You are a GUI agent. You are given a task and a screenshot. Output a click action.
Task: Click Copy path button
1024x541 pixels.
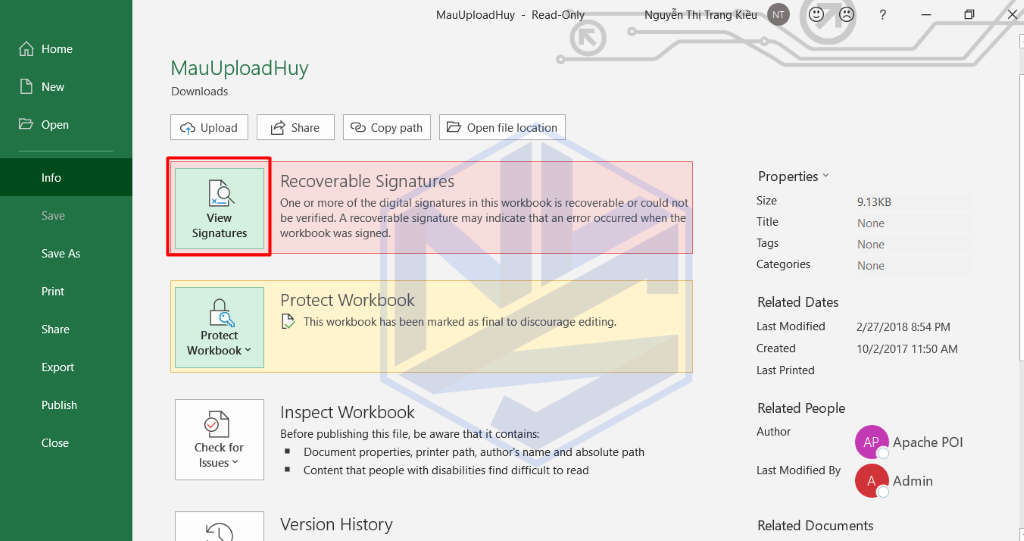387,127
